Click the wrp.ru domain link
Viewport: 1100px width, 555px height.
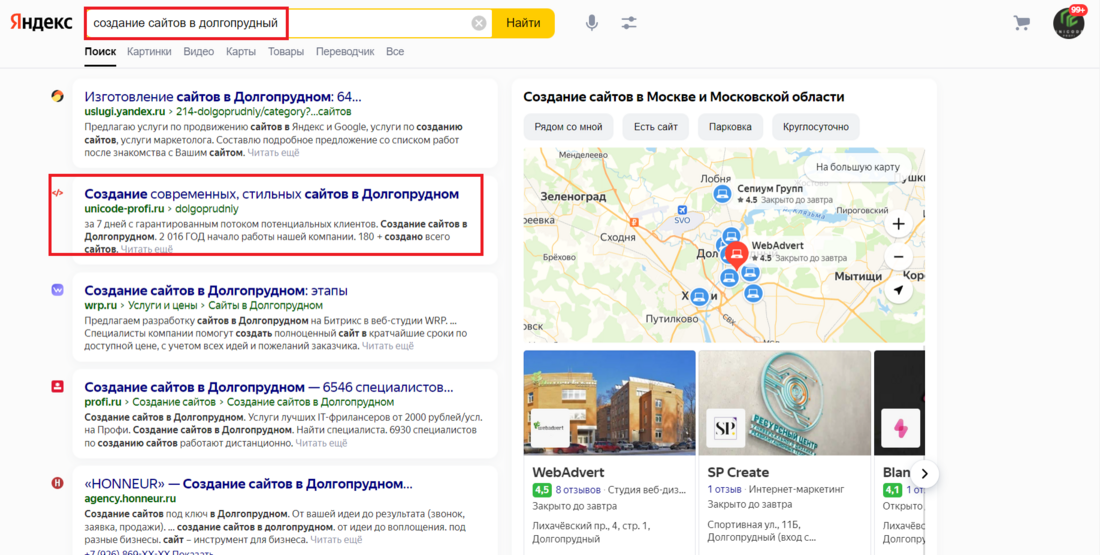[x=100, y=305]
